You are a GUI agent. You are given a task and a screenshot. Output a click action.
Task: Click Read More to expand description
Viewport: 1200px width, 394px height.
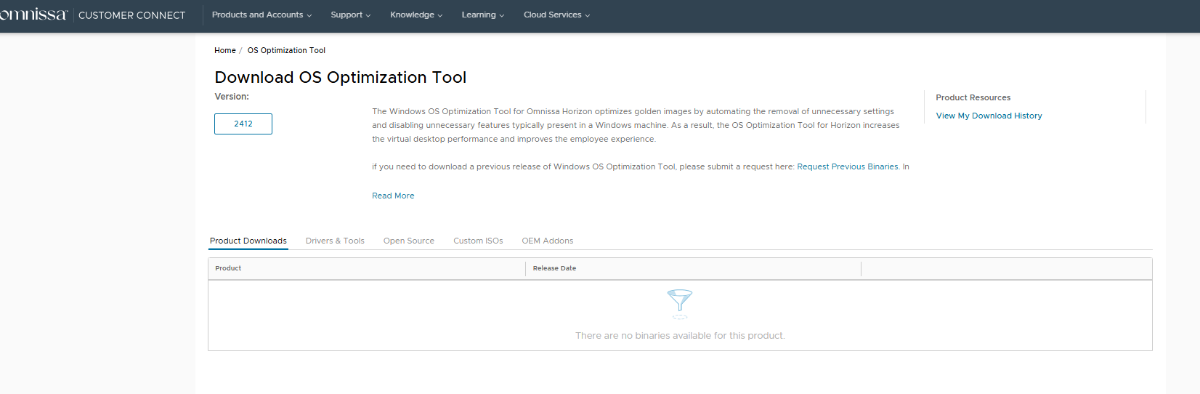coord(393,196)
